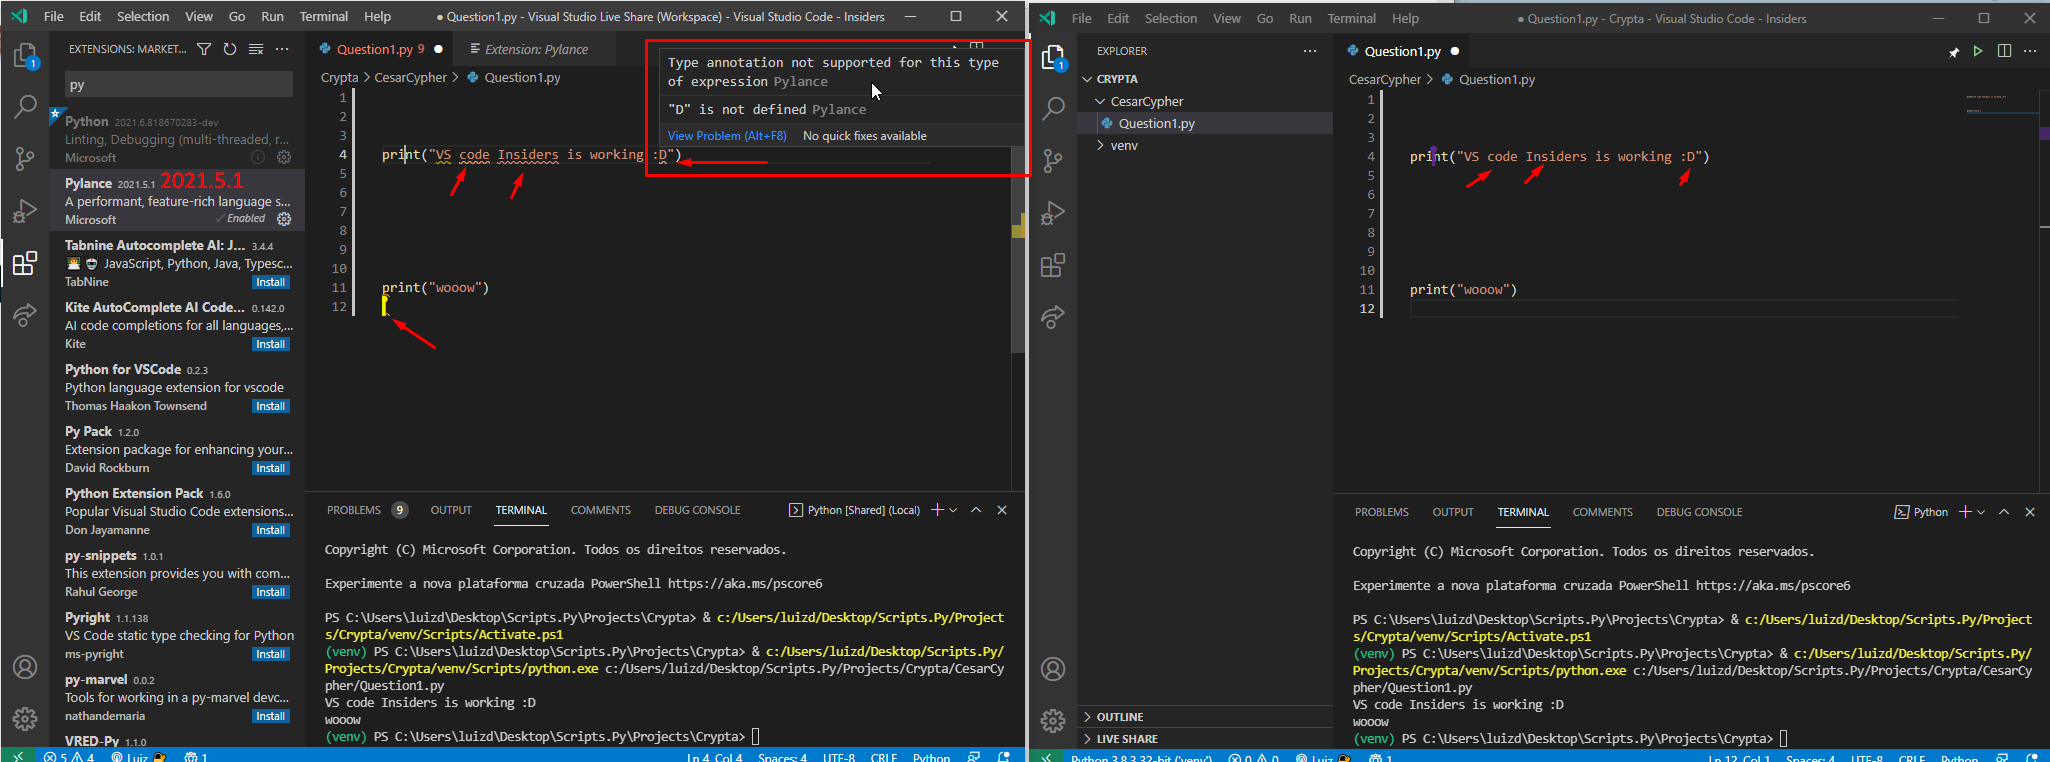Open Search view in left window activity bar
2050x762 pixels.
click(x=25, y=106)
